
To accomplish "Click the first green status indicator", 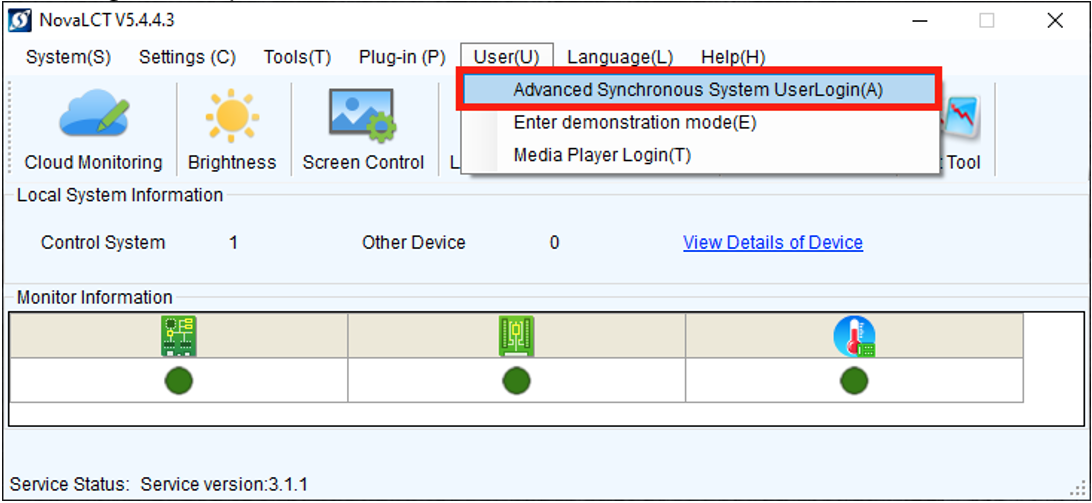I will (179, 380).
